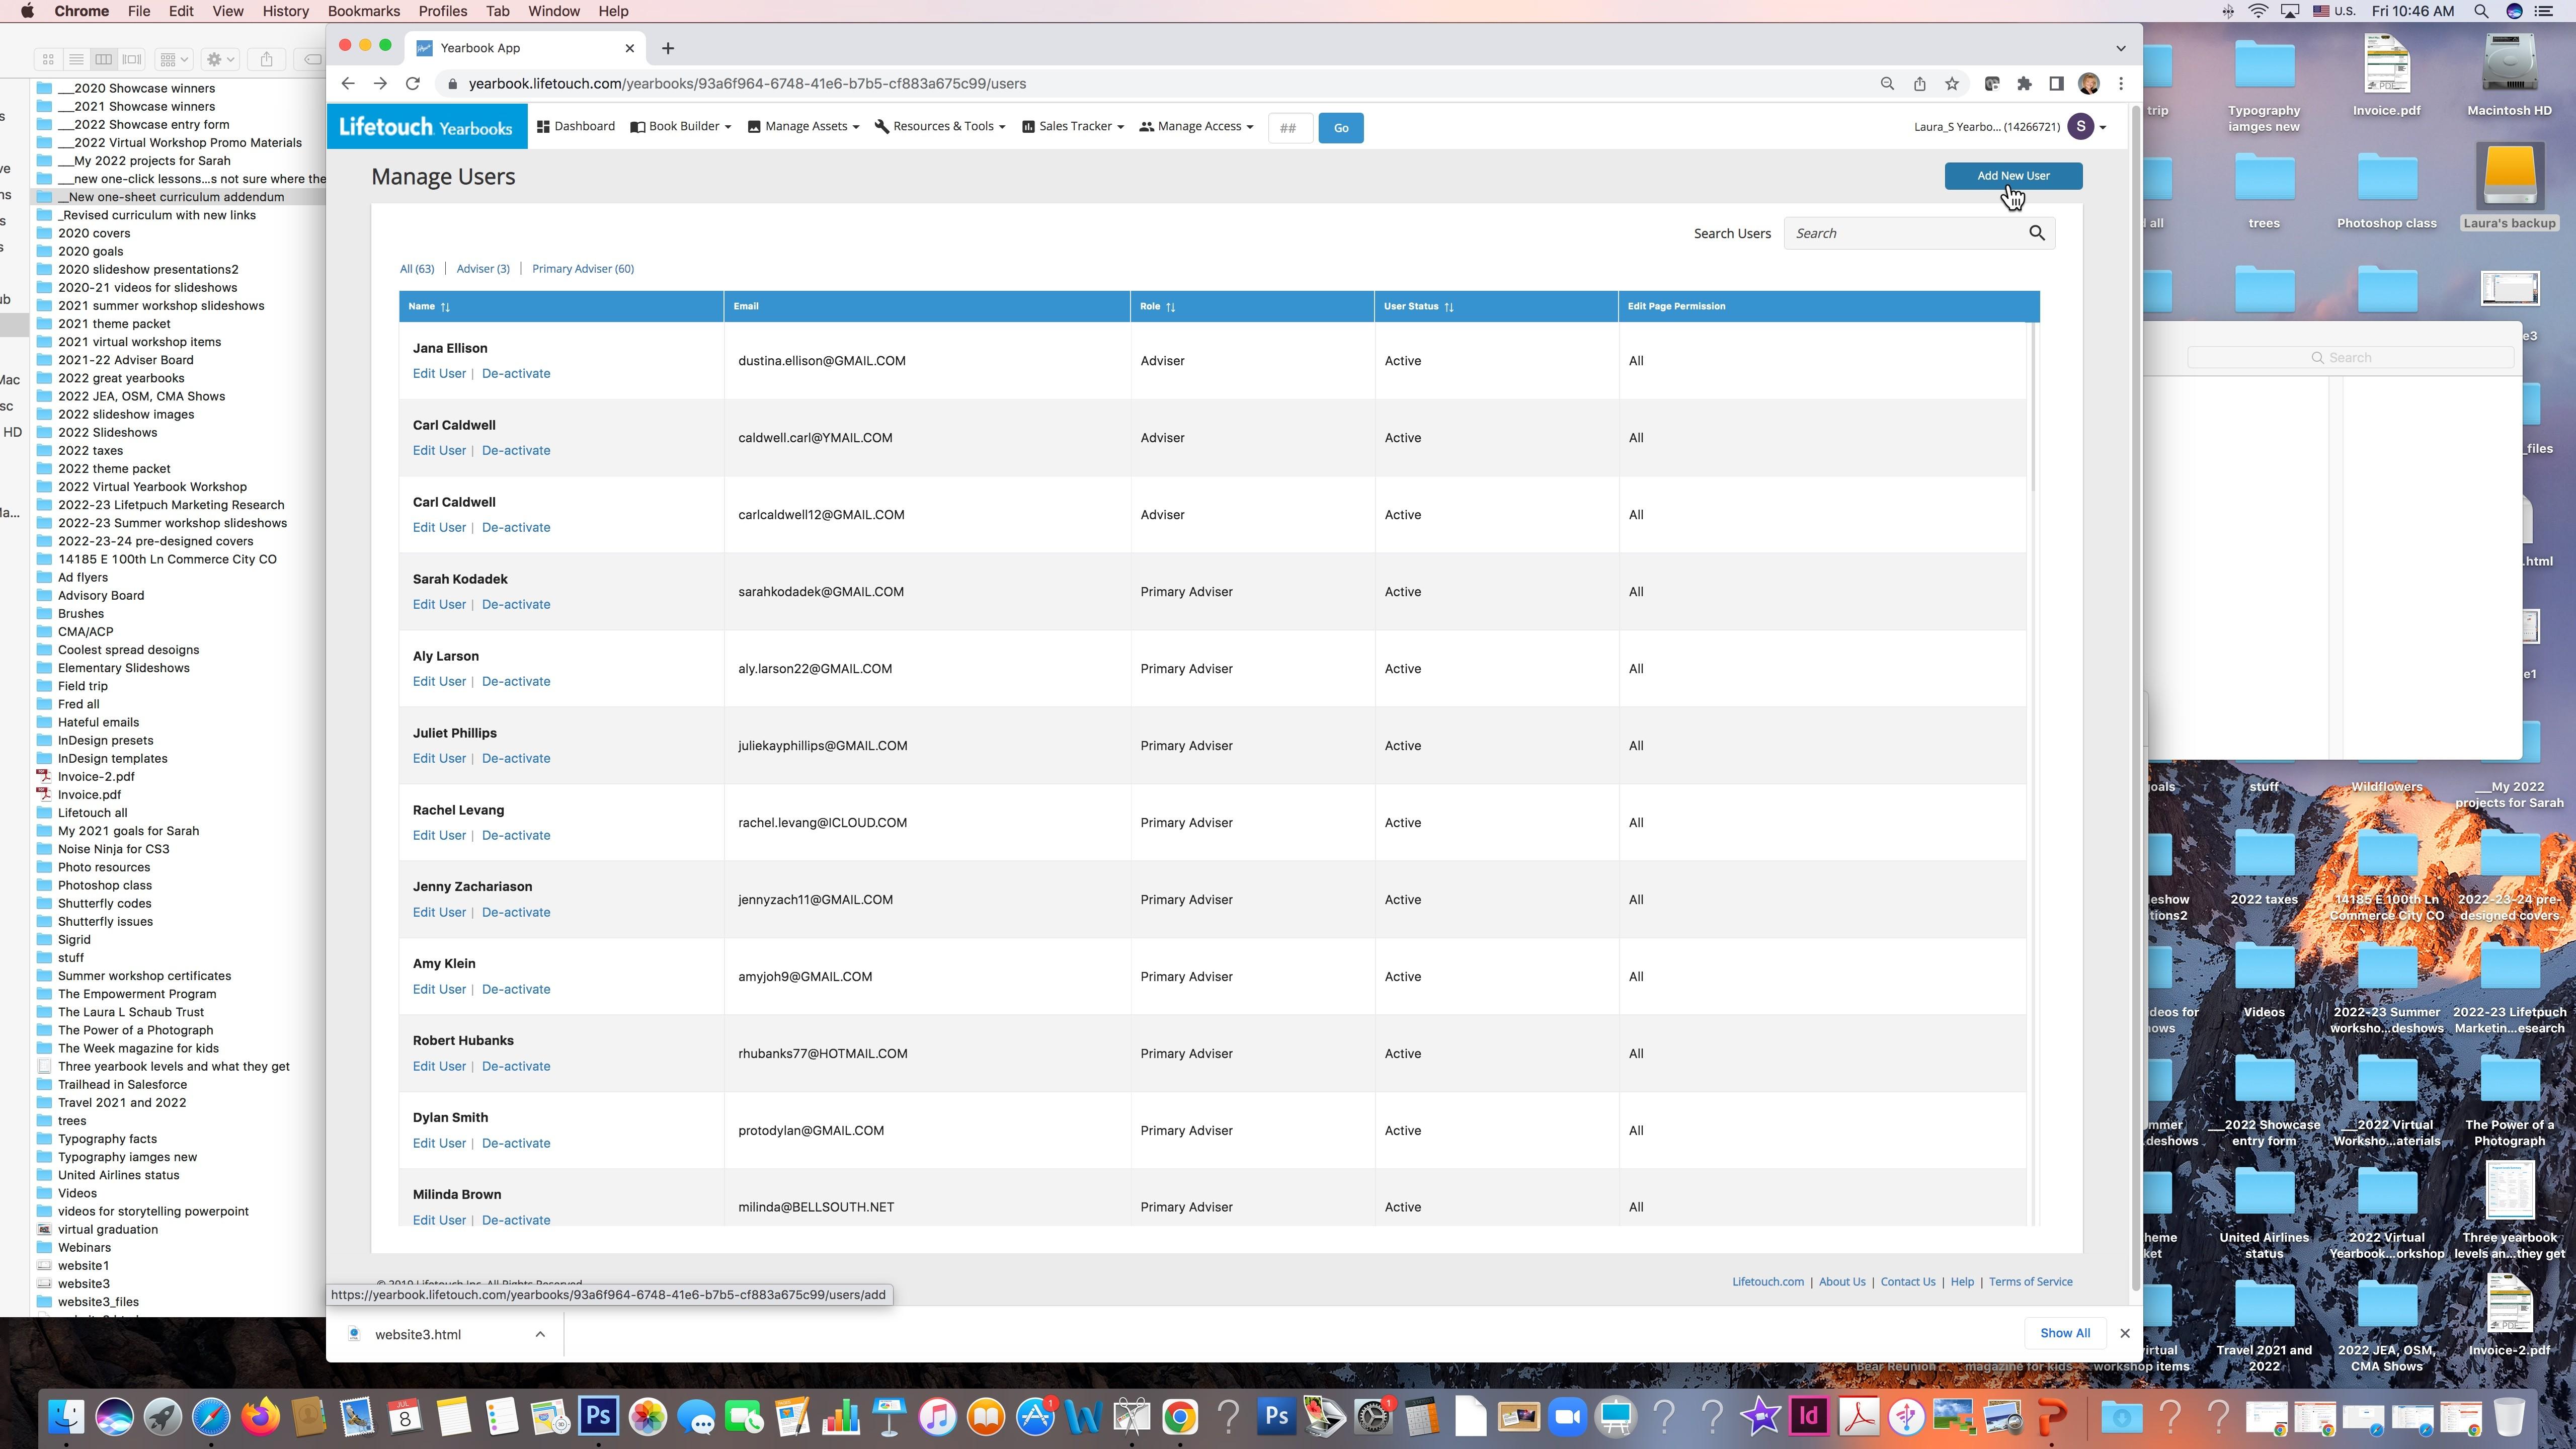The width and height of the screenshot is (2576, 1449).
Task: Click the Spotlight search icon in menu bar
Action: tap(2481, 11)
